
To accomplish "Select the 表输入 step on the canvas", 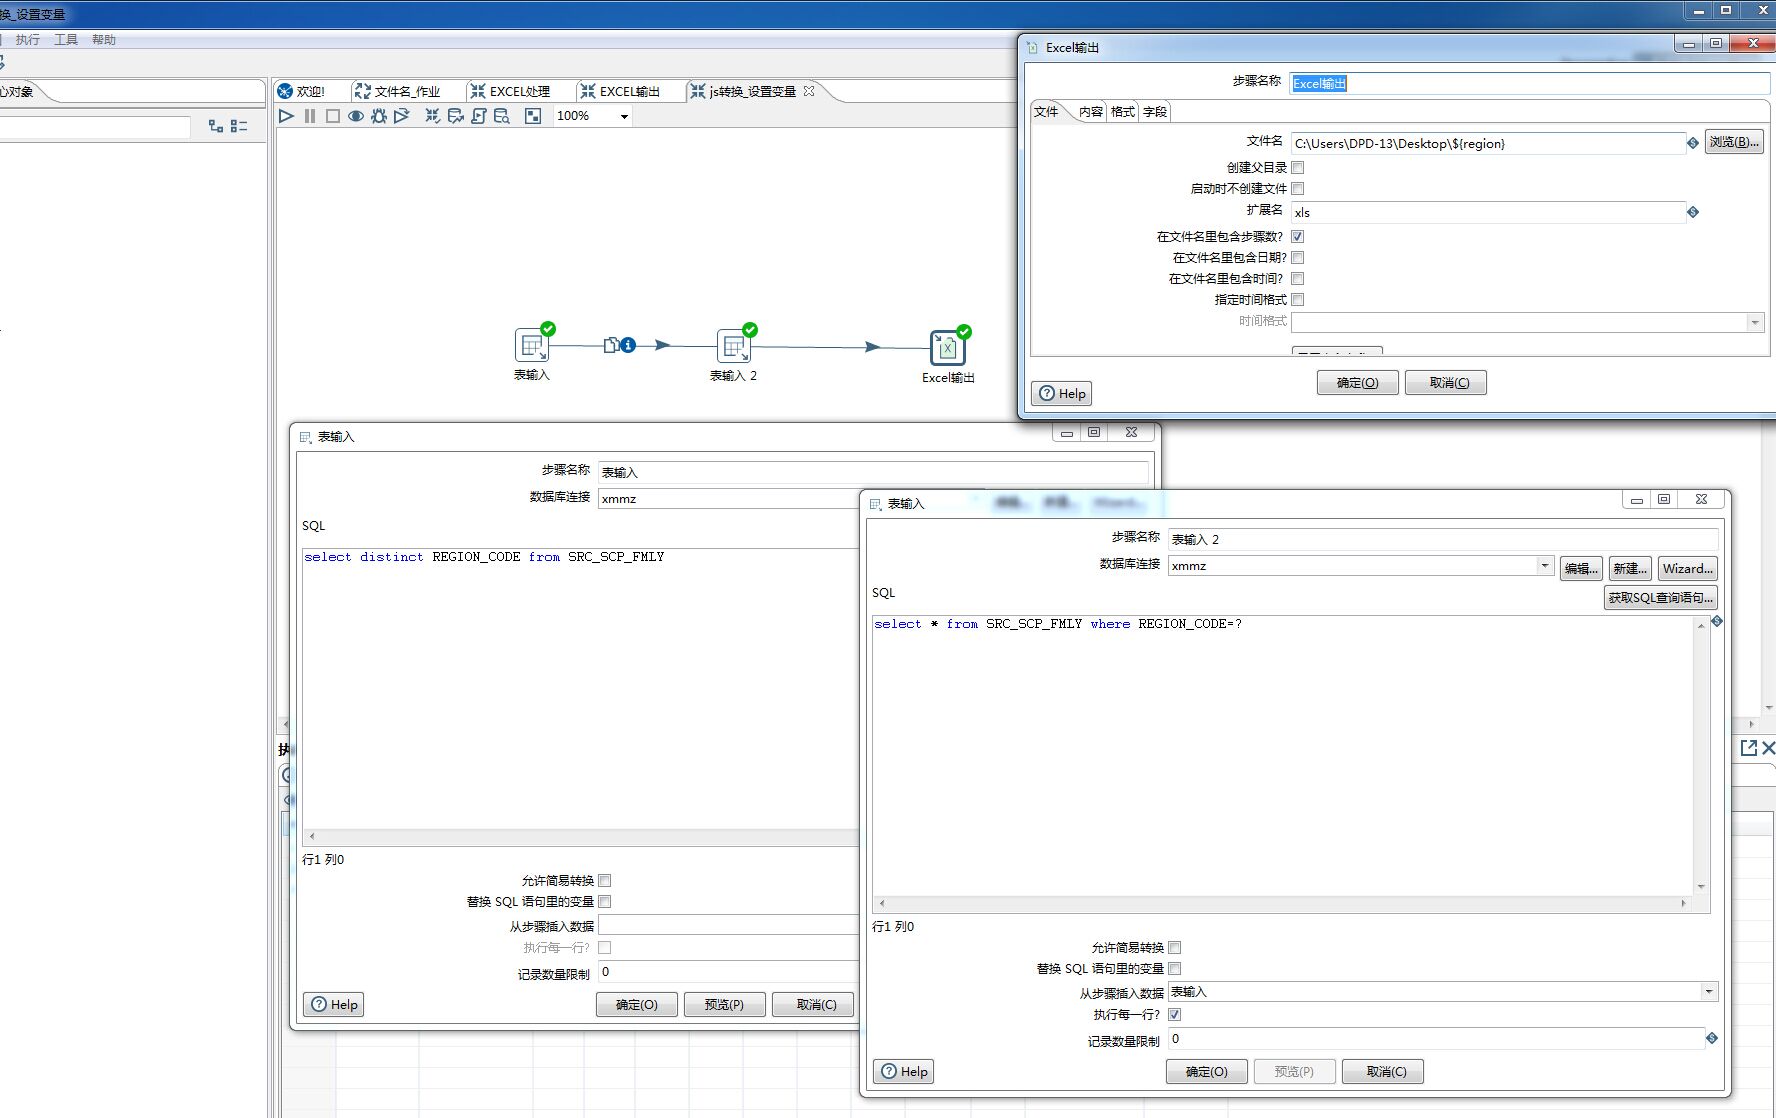I will [532, 346].
